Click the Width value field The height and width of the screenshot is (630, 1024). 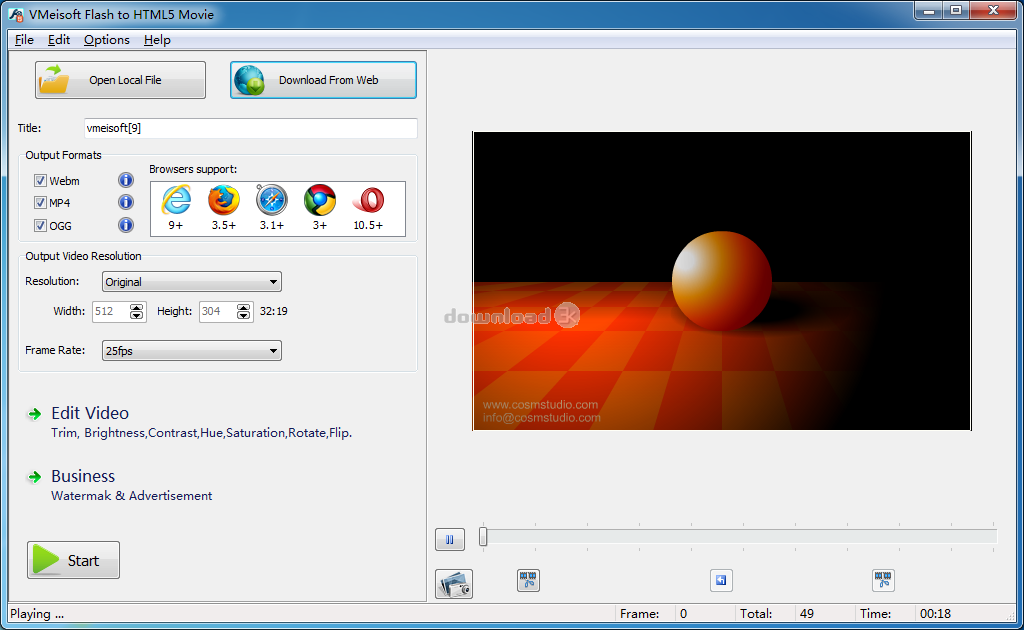pos(111,311)
